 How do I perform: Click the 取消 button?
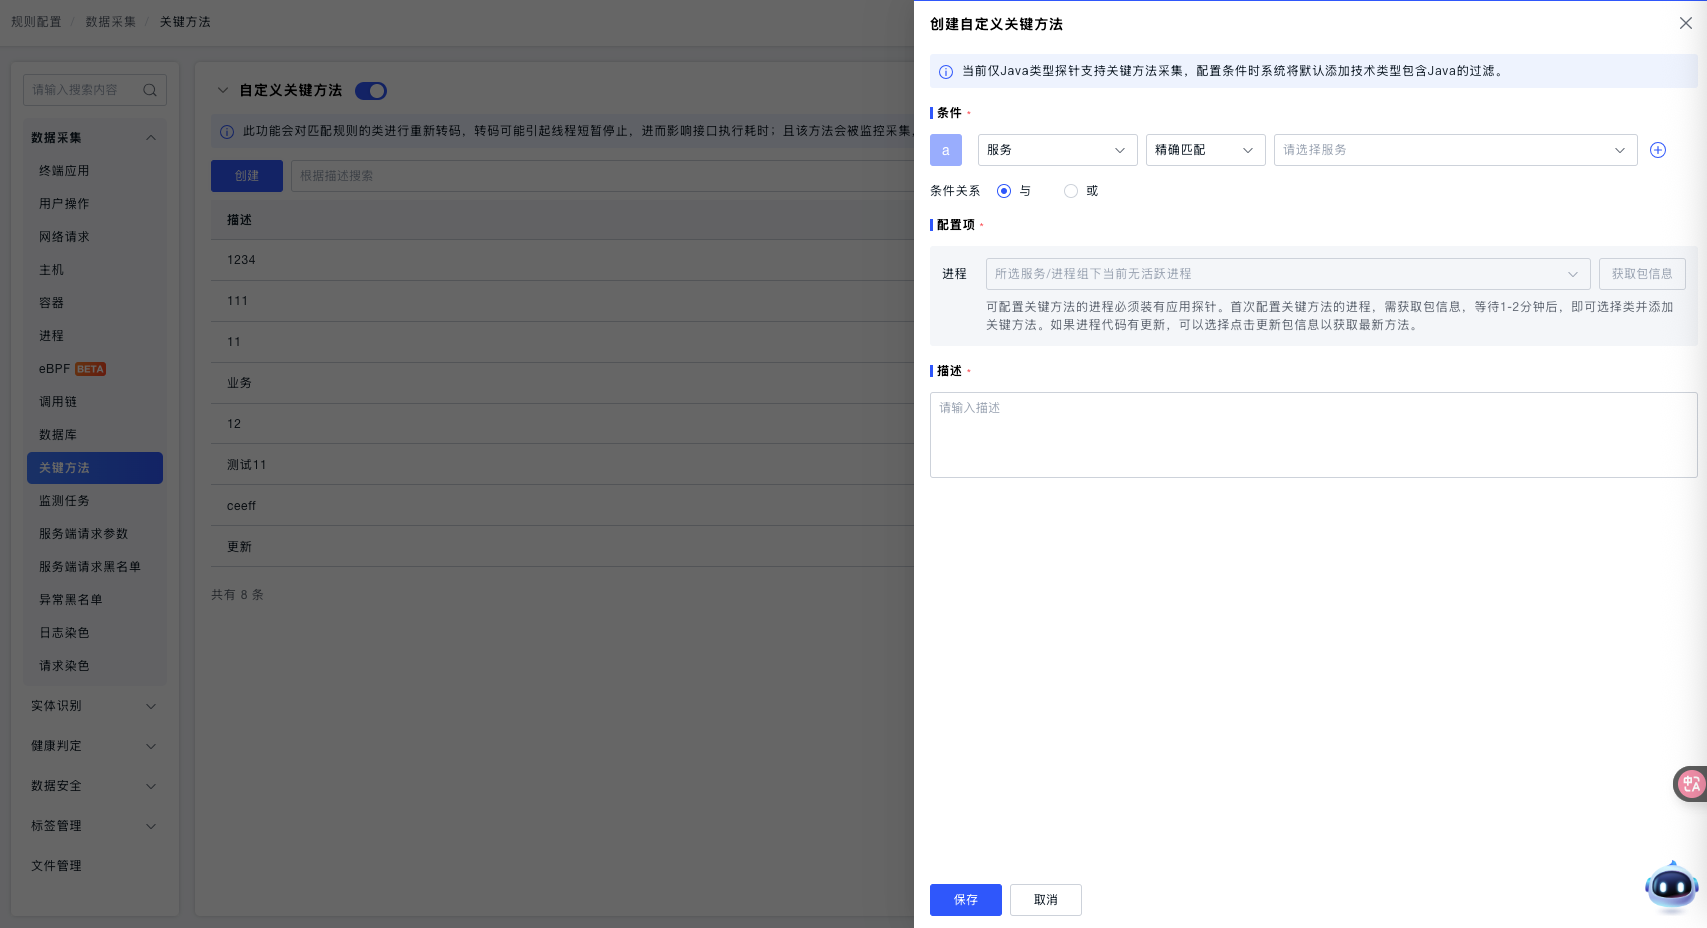(x=1045, y=900)
